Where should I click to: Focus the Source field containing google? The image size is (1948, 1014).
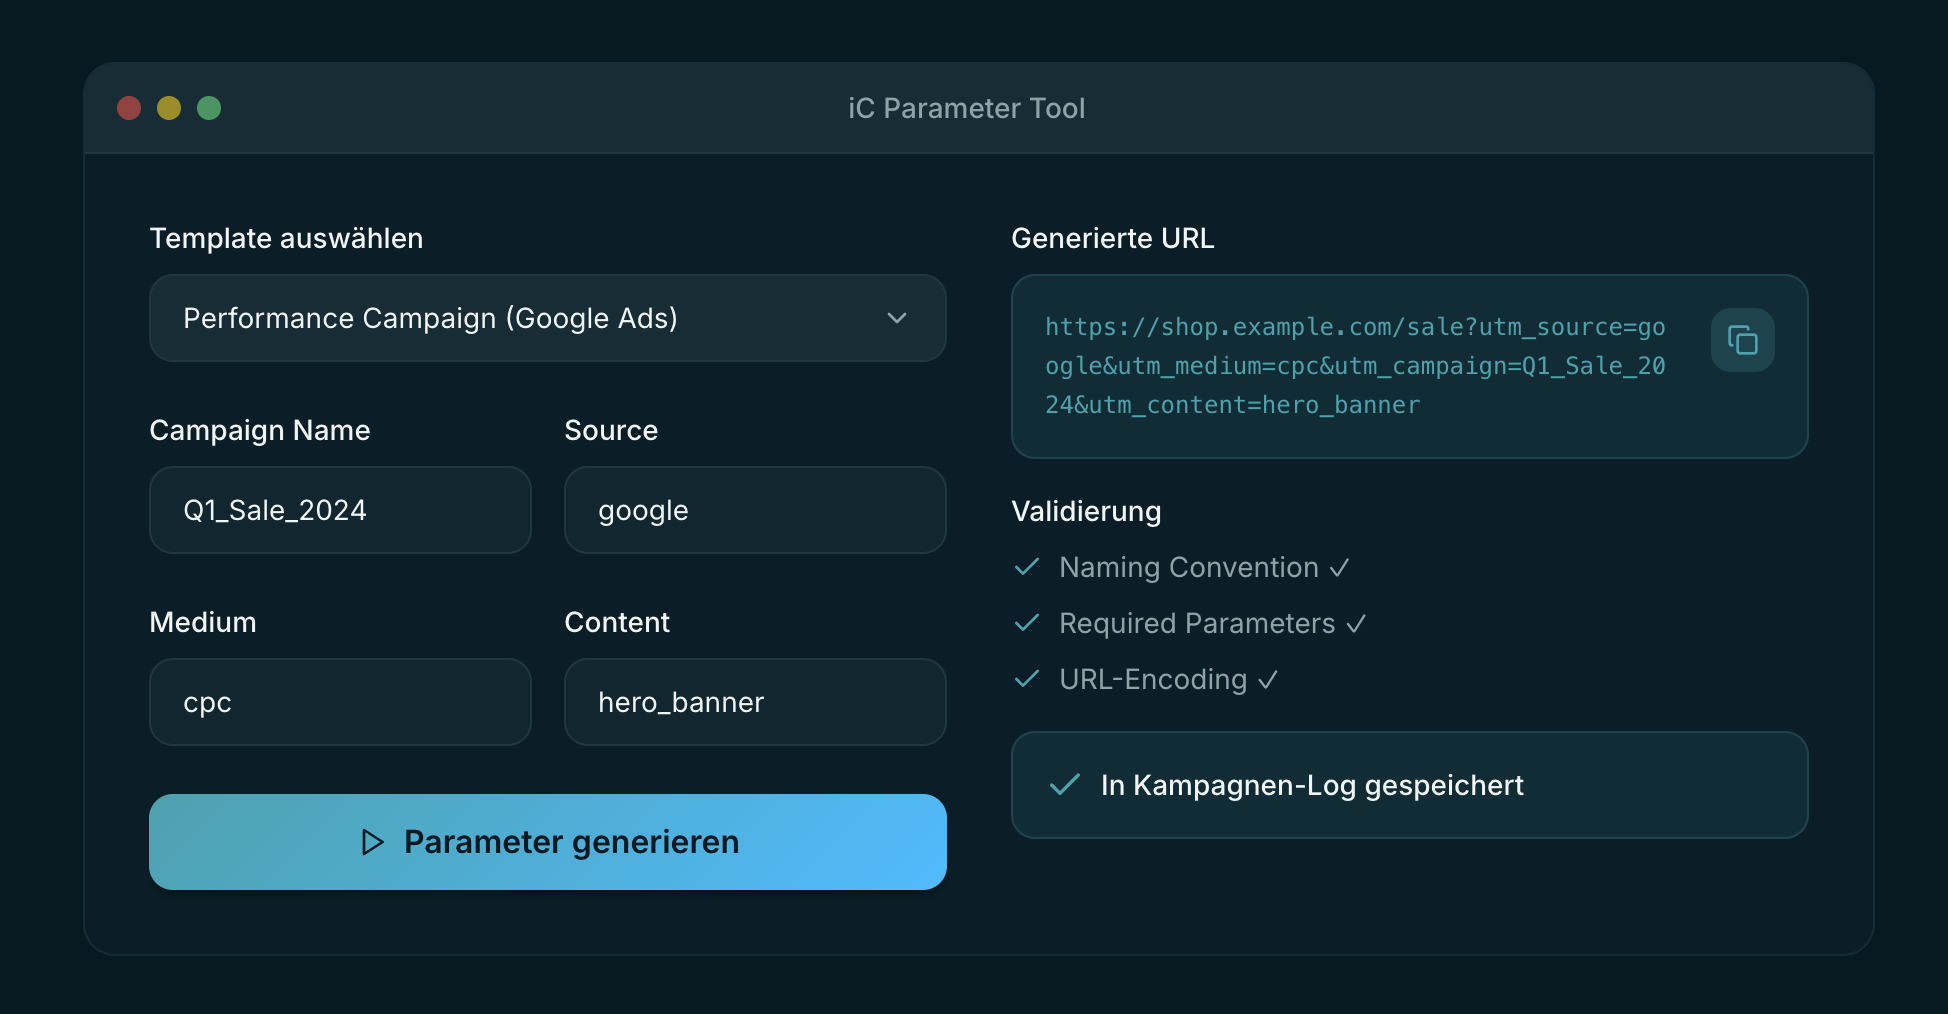point(755,510)
